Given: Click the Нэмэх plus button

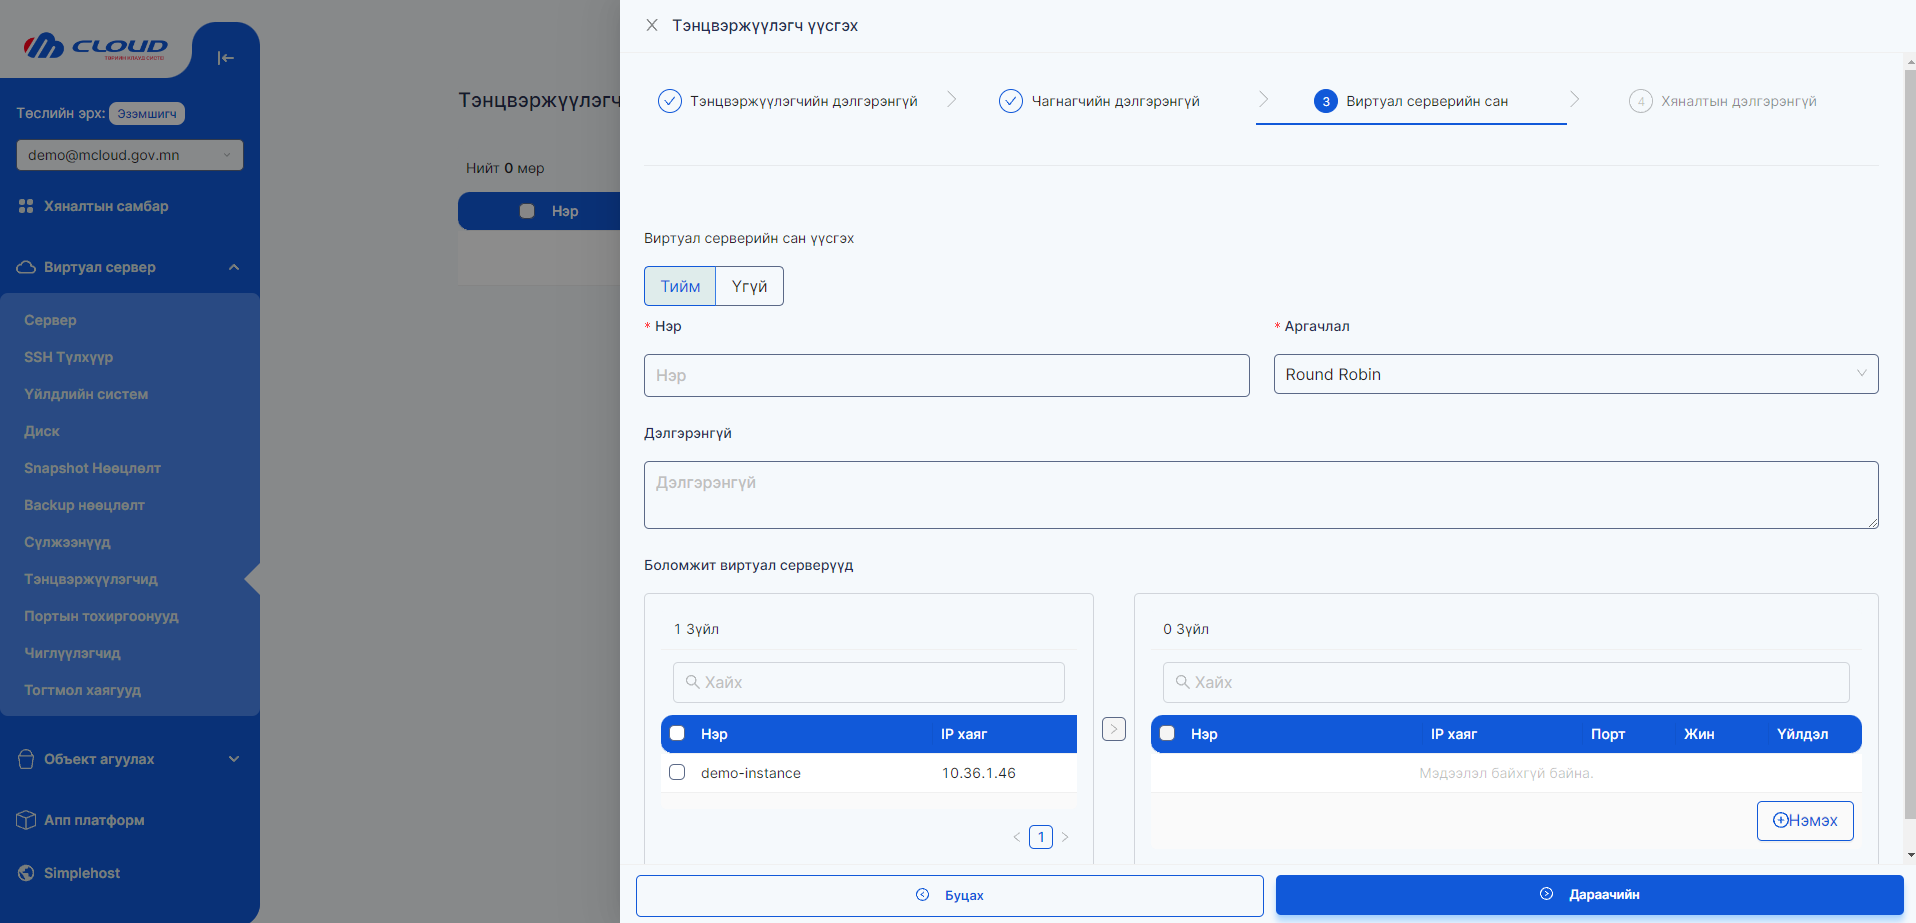Looking at the screenshot, I should tap(1804, 820).
